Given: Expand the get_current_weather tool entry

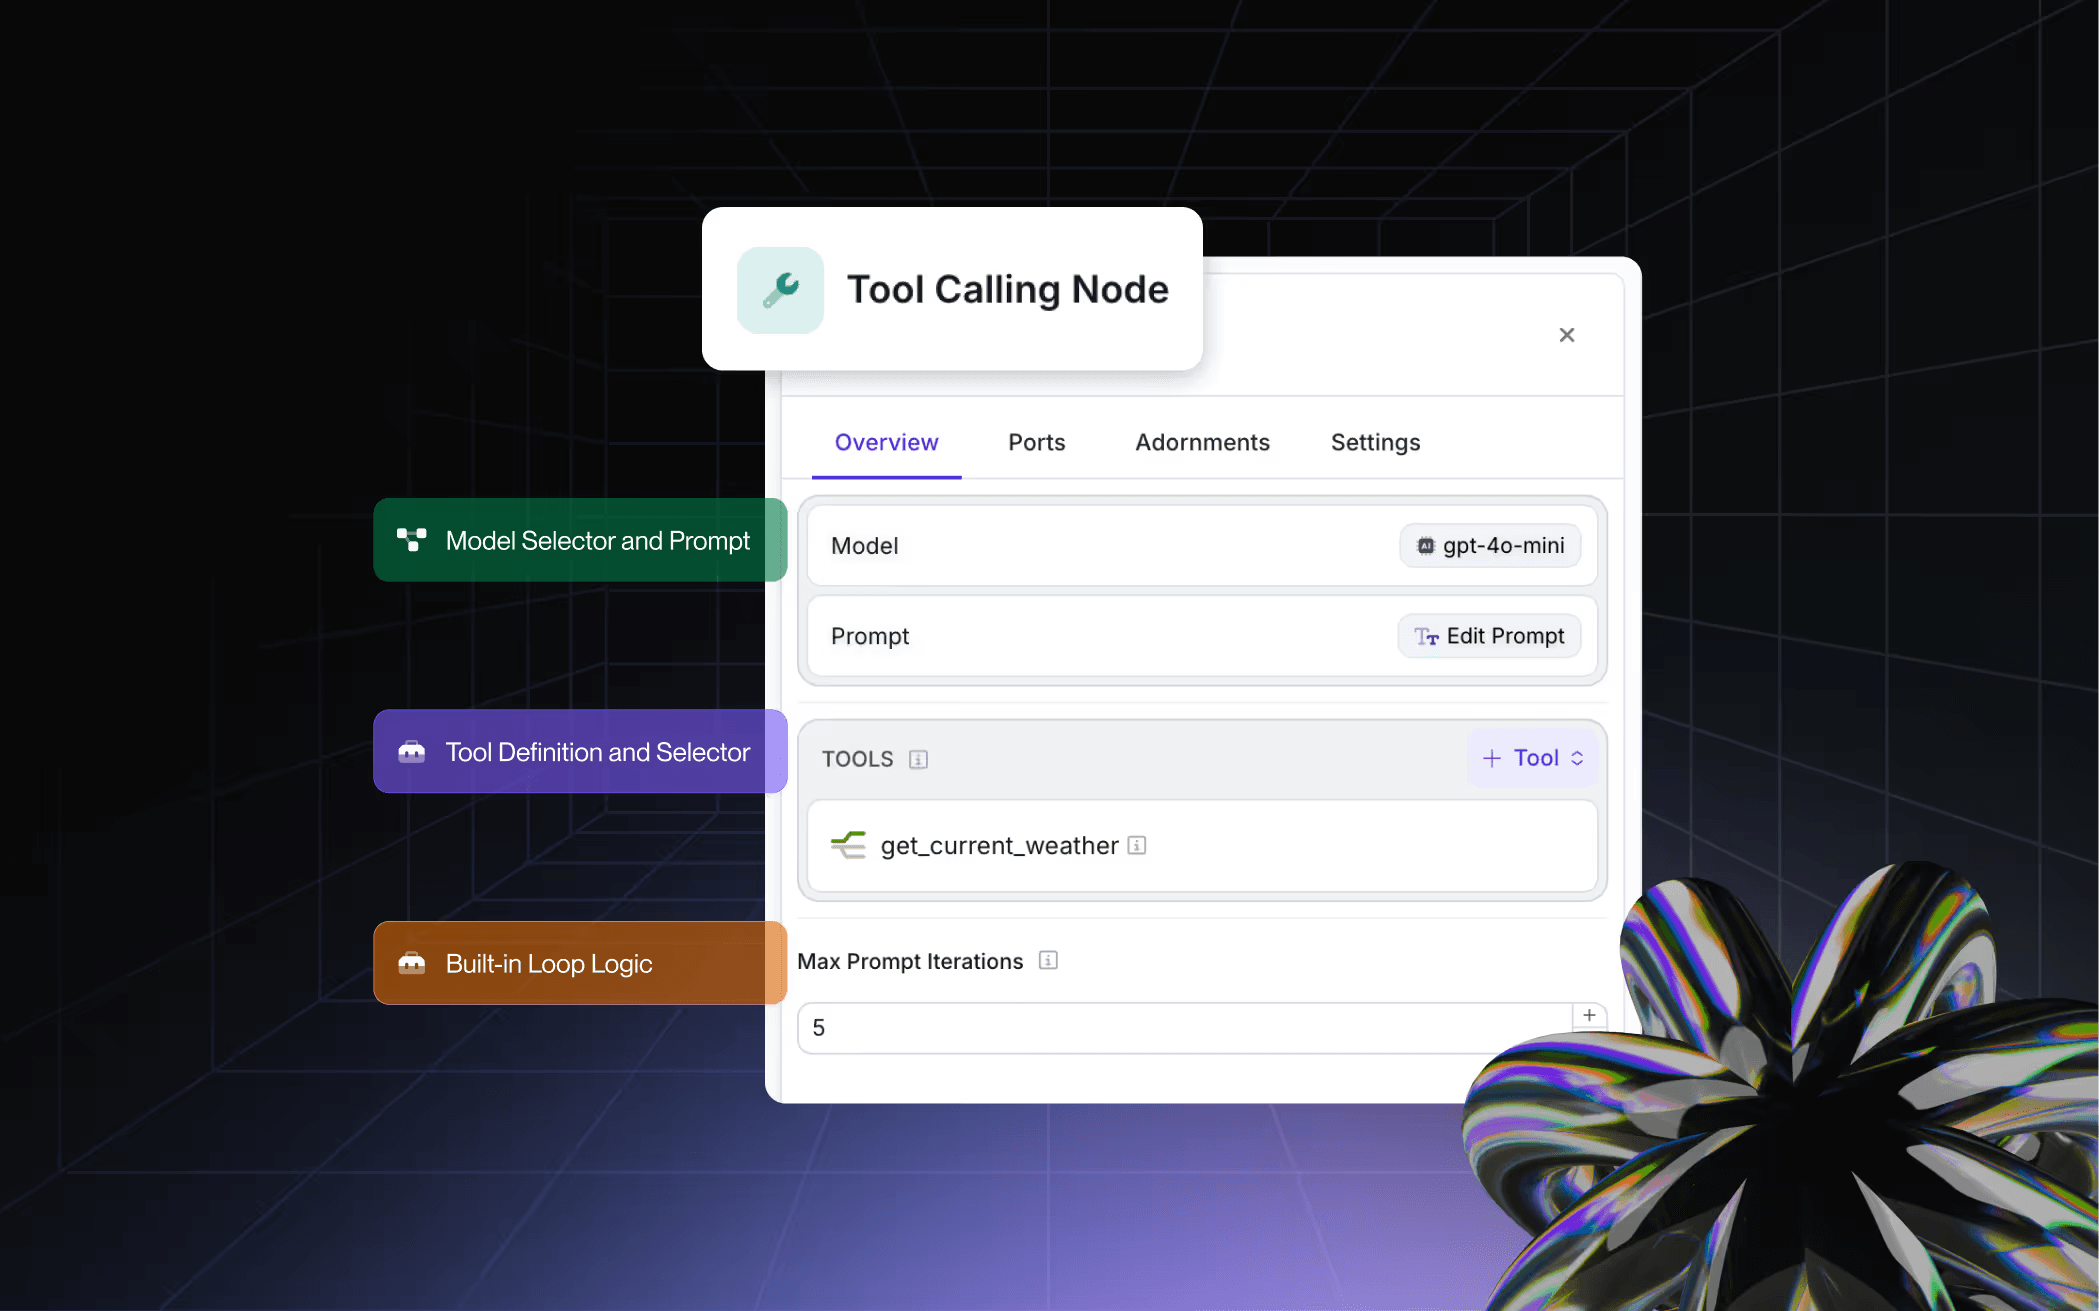Looking at the screenshot, I should tap(998, 845).
